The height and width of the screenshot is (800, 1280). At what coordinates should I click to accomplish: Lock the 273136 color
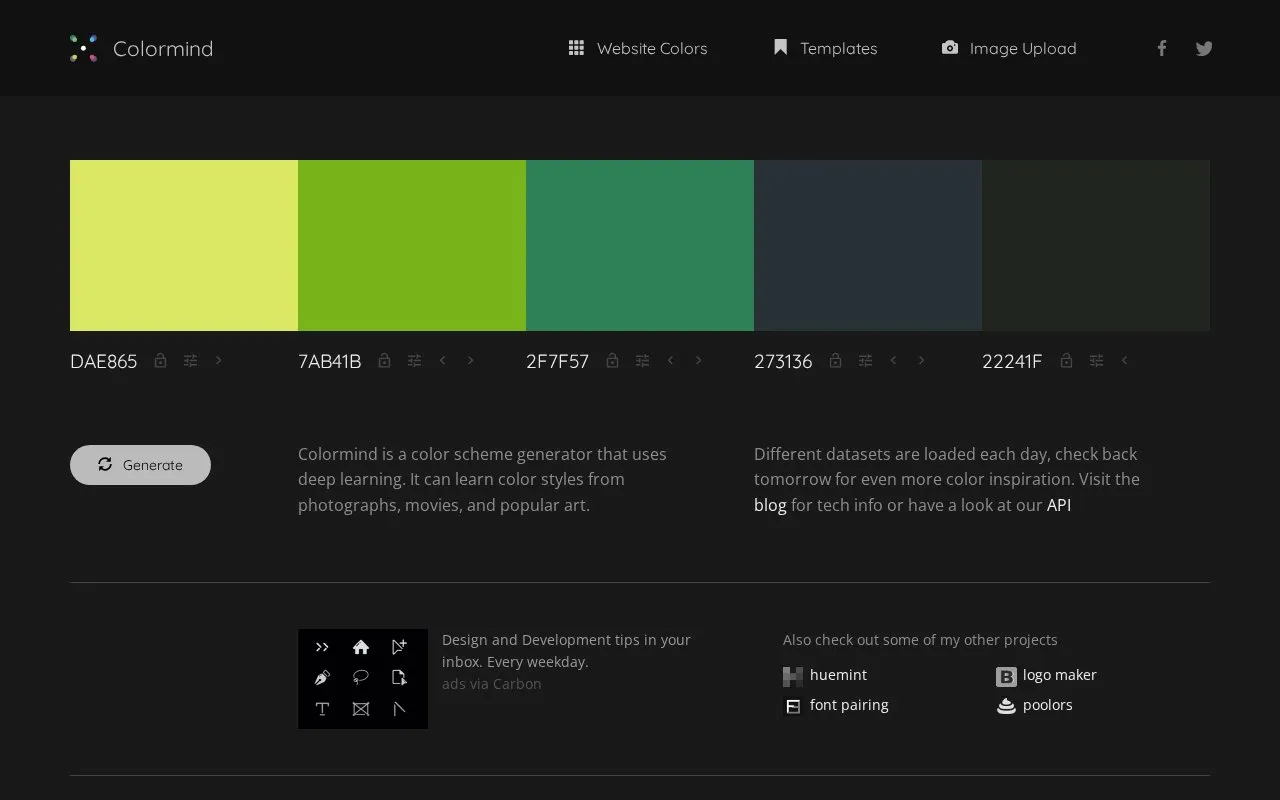835,360
